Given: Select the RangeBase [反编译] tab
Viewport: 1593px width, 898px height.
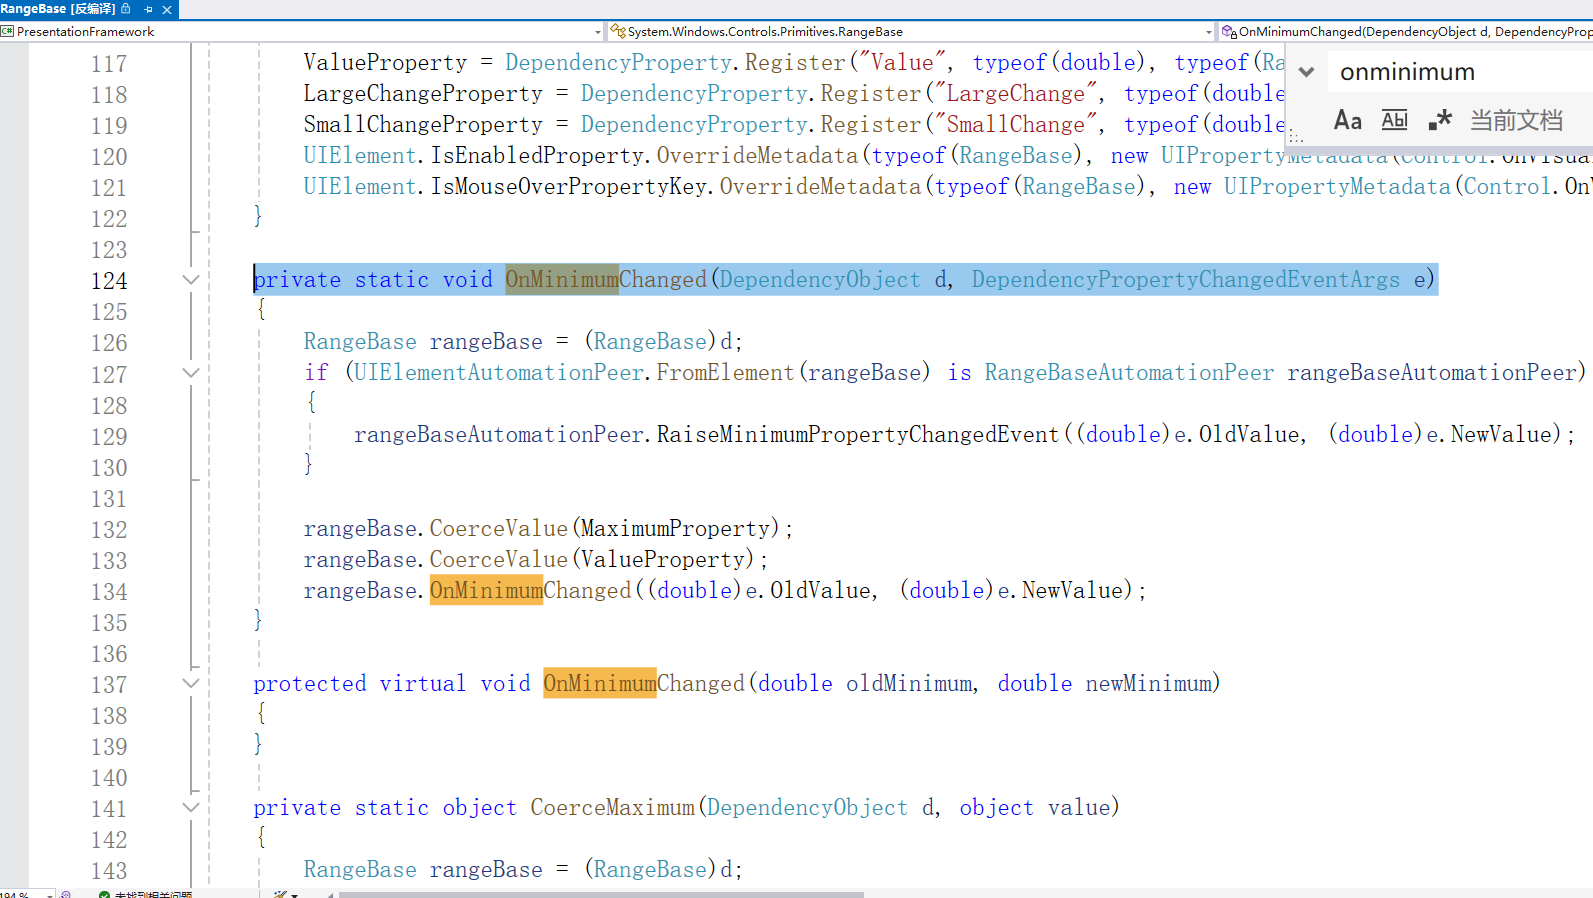Looking at the screenshot, I should (x=58, y=9).
